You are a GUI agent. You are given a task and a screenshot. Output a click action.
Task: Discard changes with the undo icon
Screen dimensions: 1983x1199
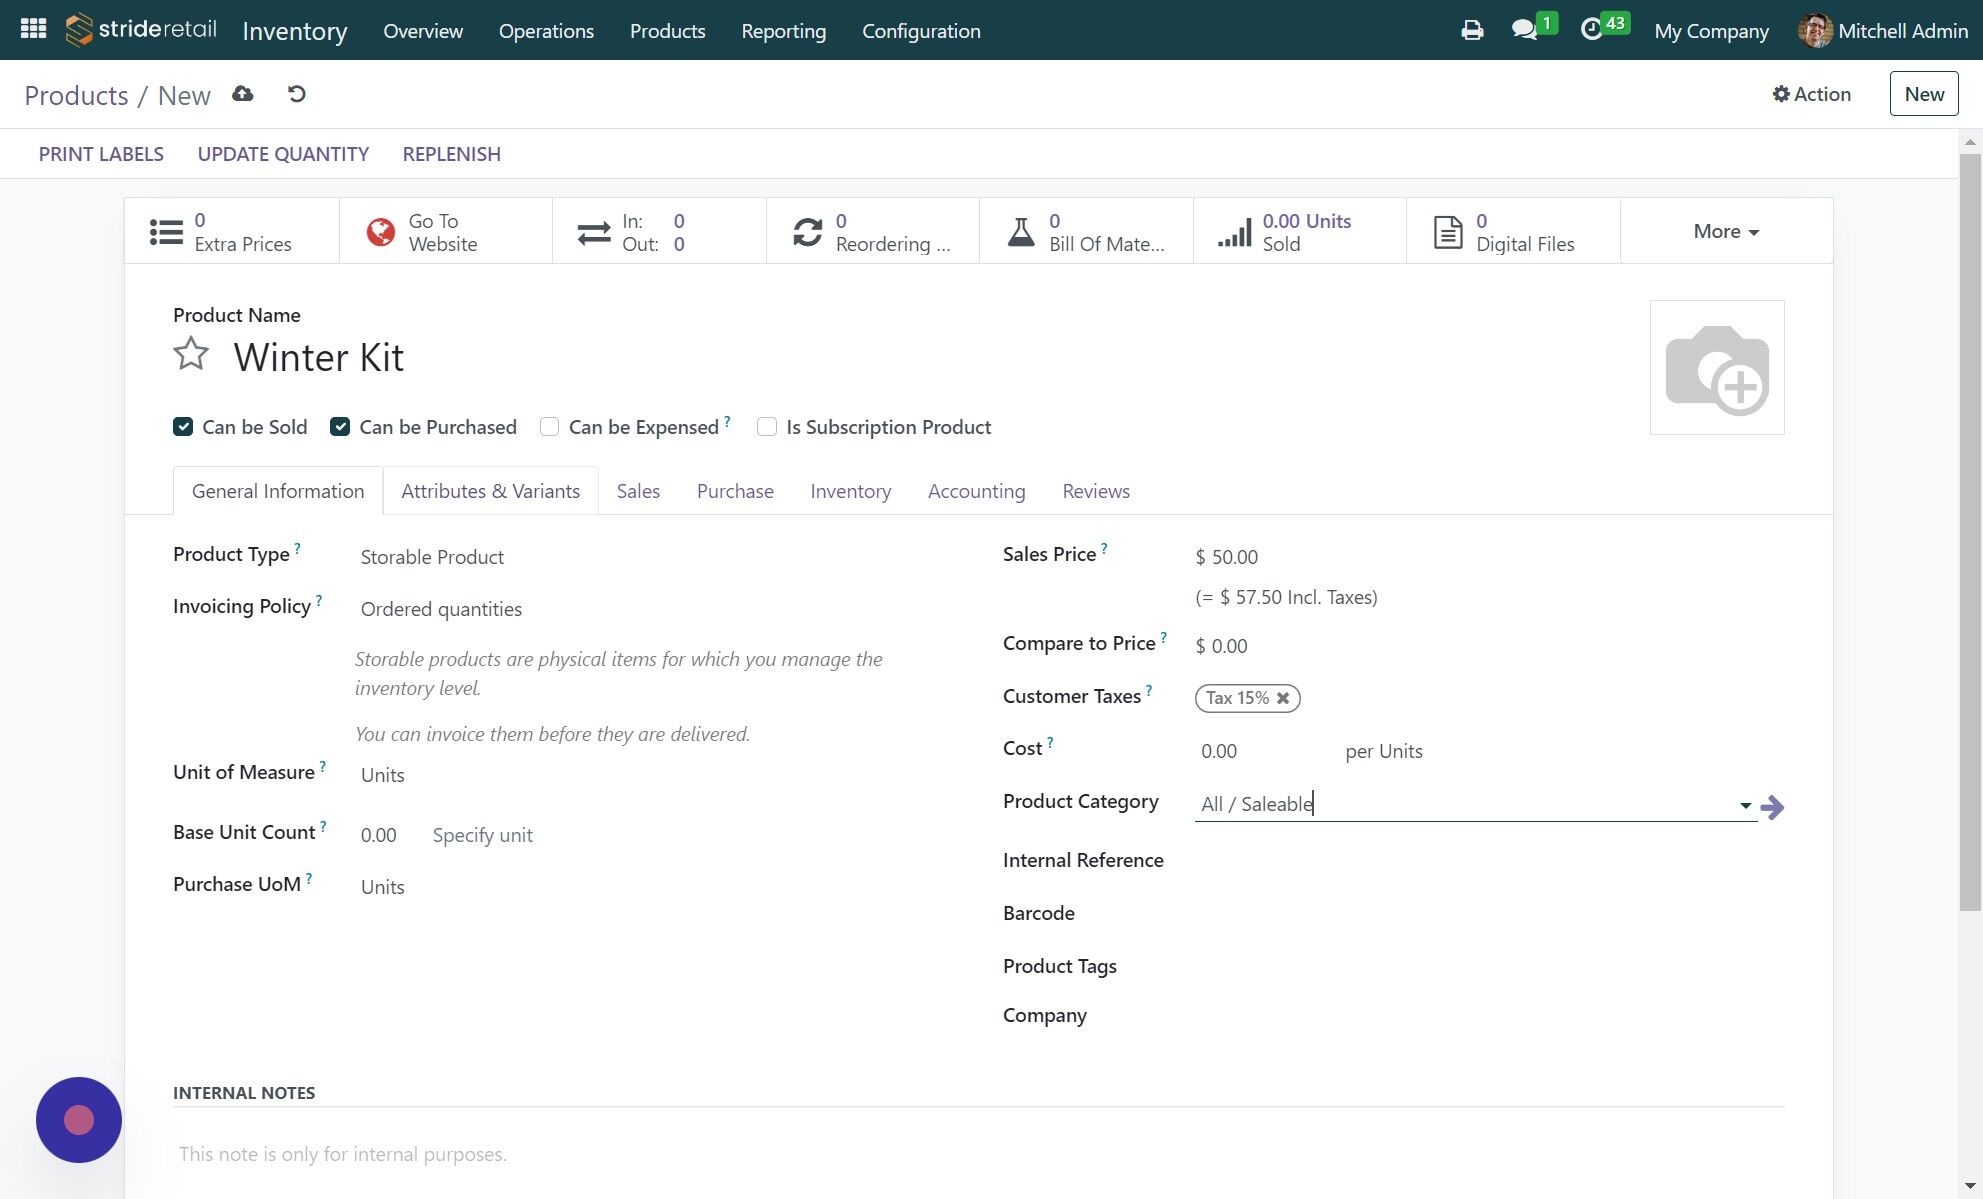[296, 94]
